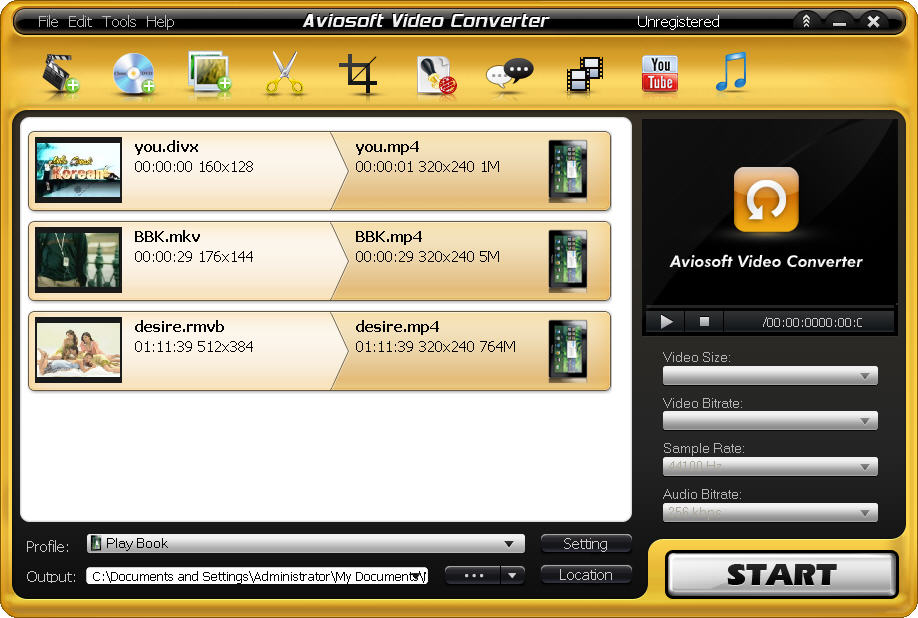Click the desire.mp4 output file name

397,327
